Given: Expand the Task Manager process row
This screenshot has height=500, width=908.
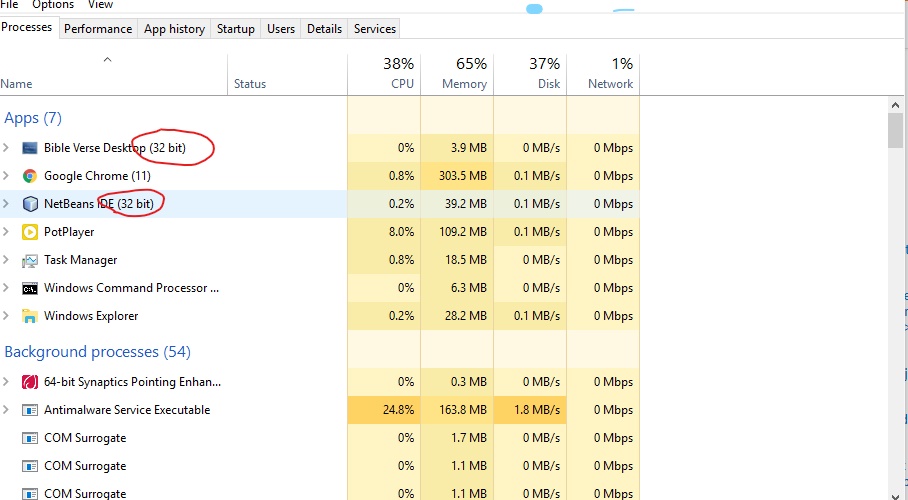Looking at the screenshot, I should point(6,260).
